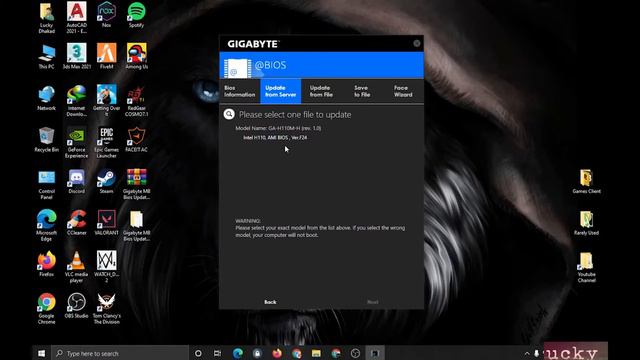Open Microsoft Edge from the taskbar
Image resolution: width=640 pixels, height=360 pixels.
[238, 353]
